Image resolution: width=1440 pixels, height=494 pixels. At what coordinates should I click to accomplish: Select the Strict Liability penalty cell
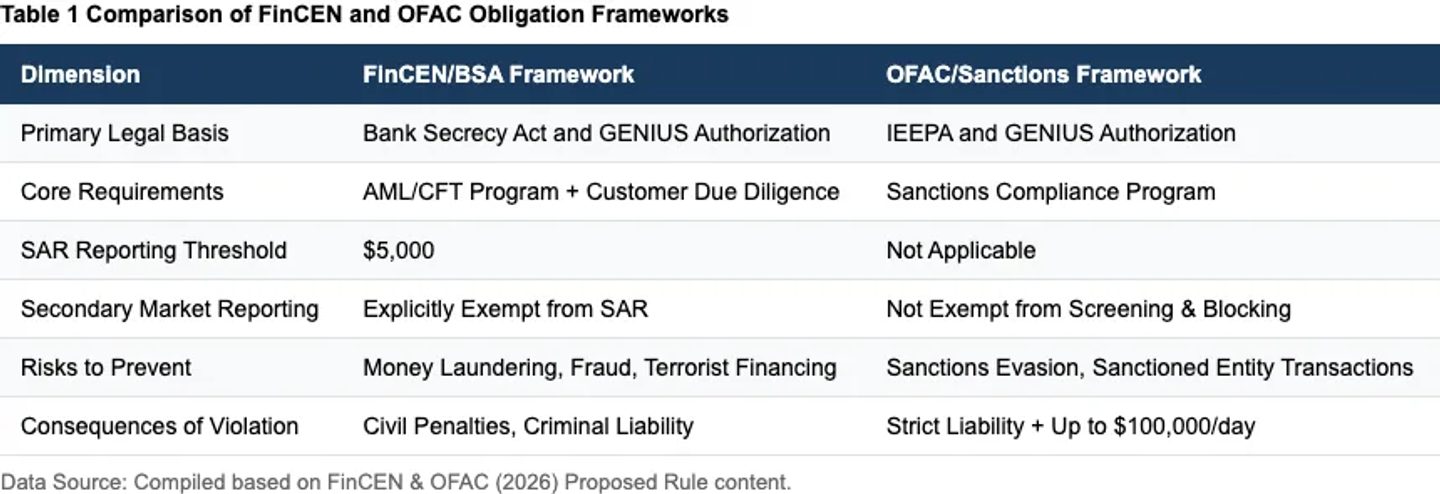(1070, 426)
